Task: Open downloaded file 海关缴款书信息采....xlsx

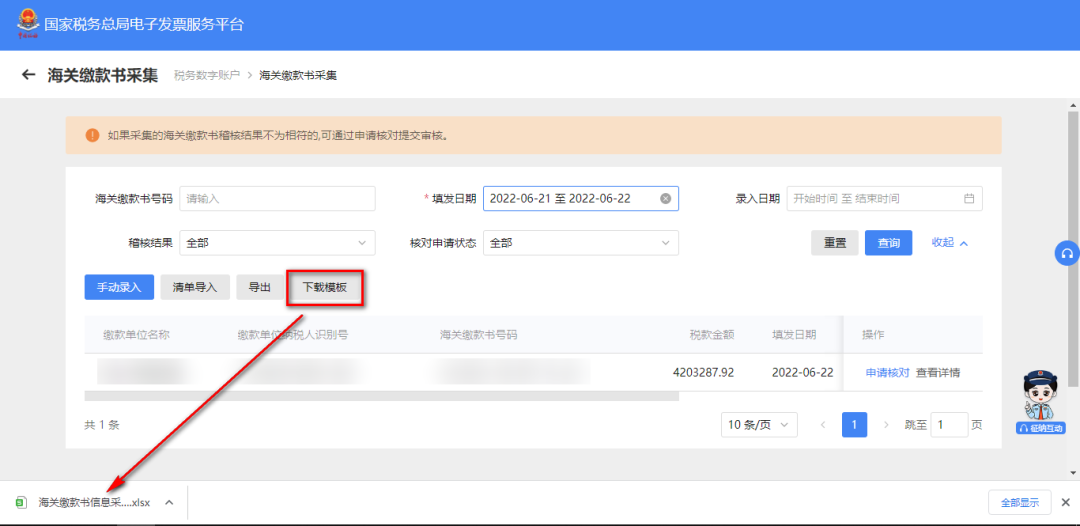Action: tap(94, 502)
